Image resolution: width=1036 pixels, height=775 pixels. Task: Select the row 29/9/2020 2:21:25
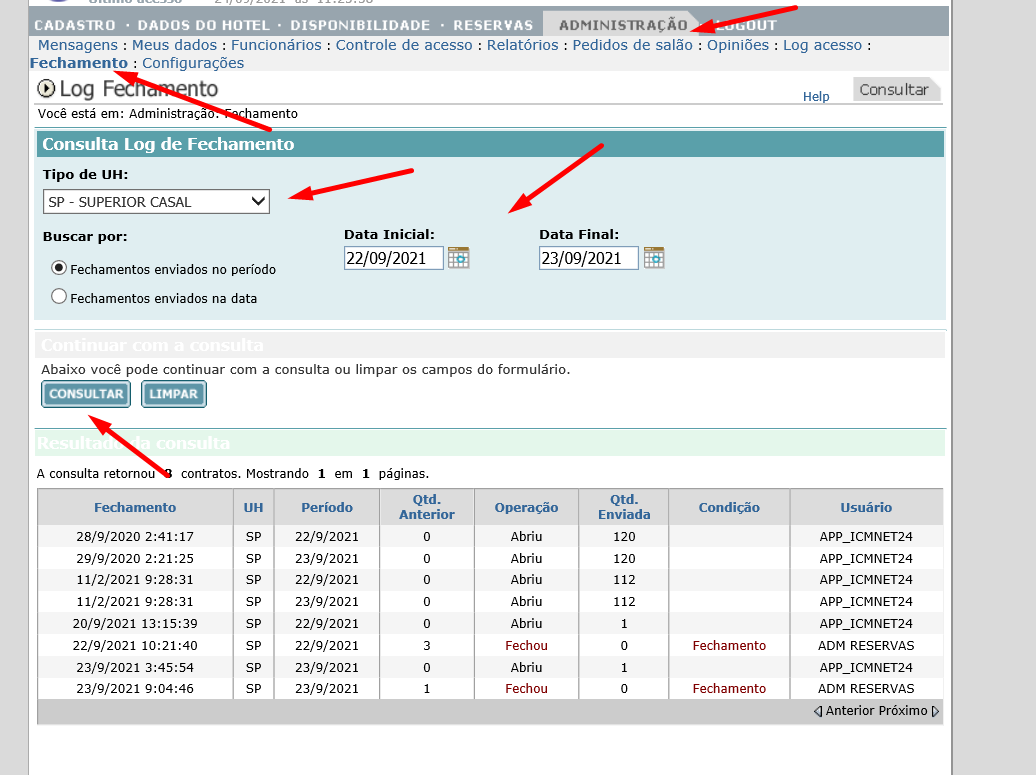point(490,558)
